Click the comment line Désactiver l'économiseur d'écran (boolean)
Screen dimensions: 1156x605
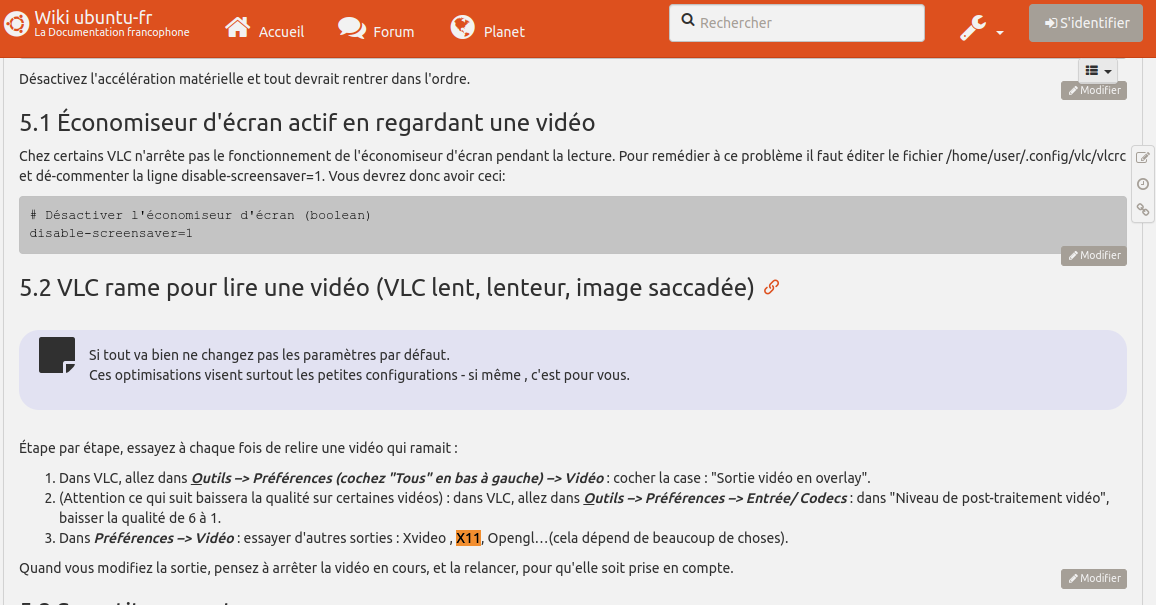click(200, 215)
